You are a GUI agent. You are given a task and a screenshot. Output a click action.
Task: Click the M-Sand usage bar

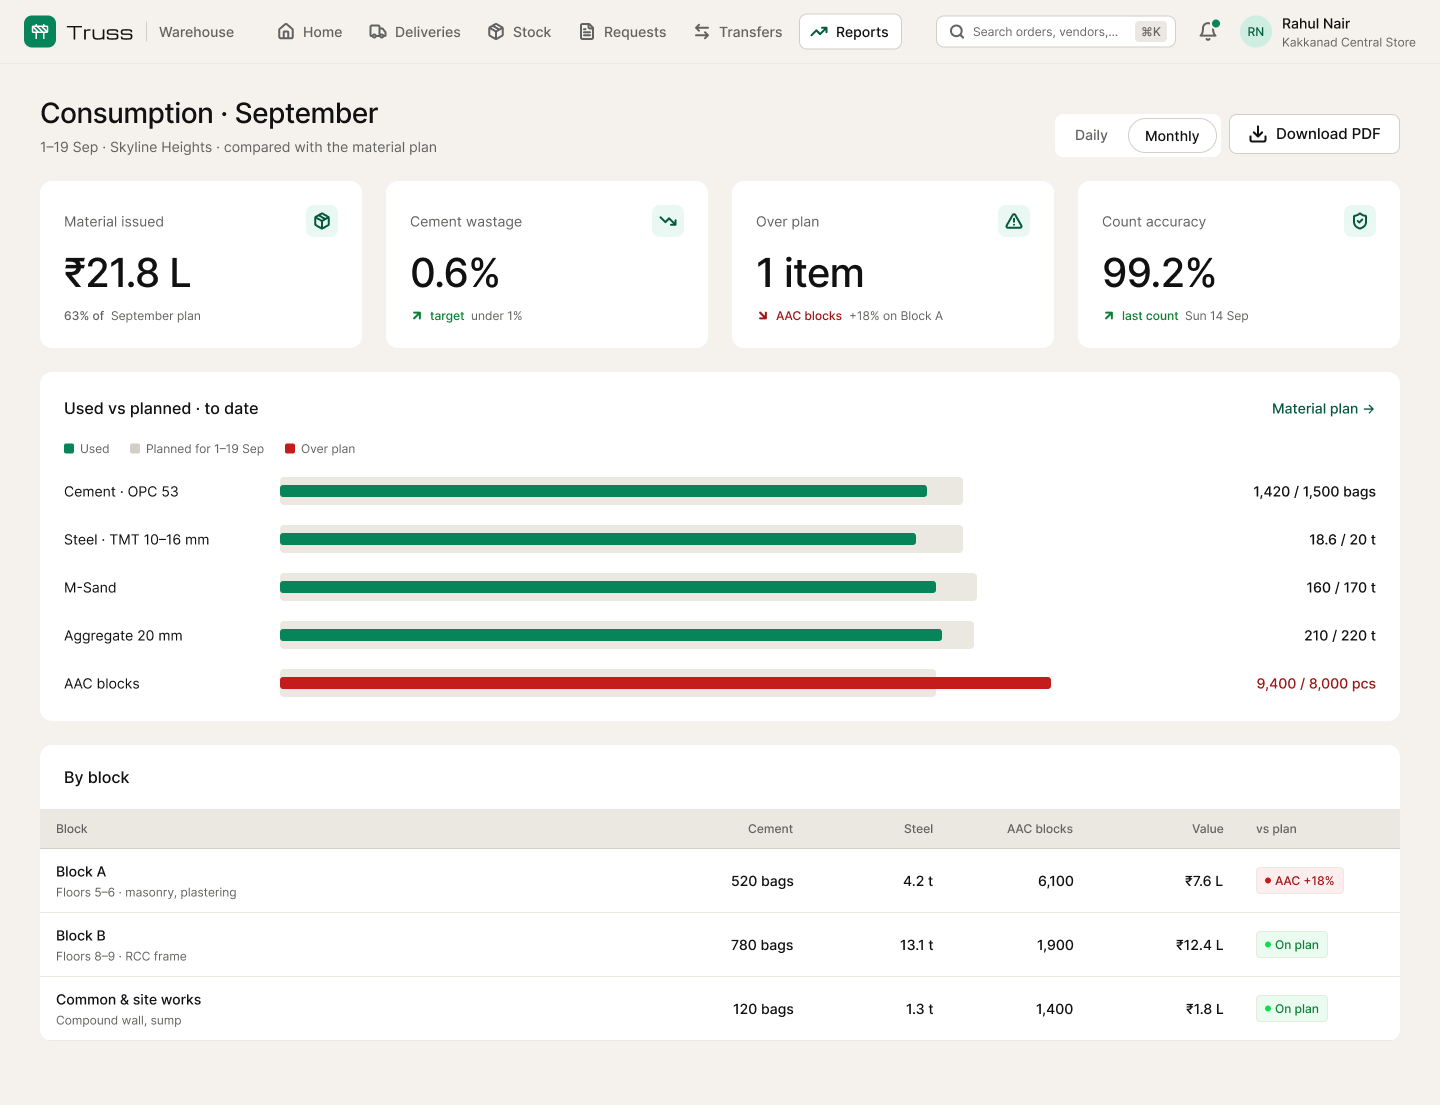(x=608, y=587)
